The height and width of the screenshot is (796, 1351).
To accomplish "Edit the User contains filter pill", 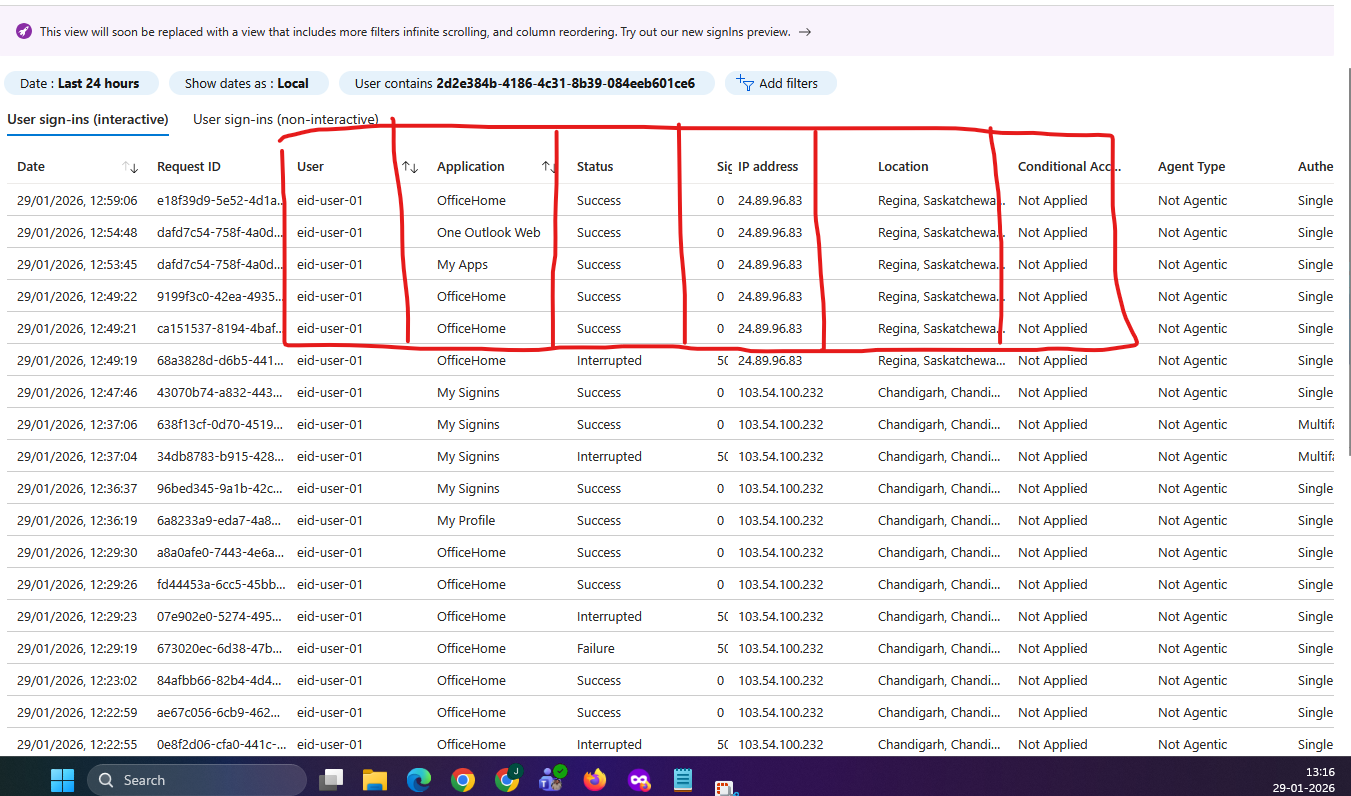I will [x=525, y=84].
